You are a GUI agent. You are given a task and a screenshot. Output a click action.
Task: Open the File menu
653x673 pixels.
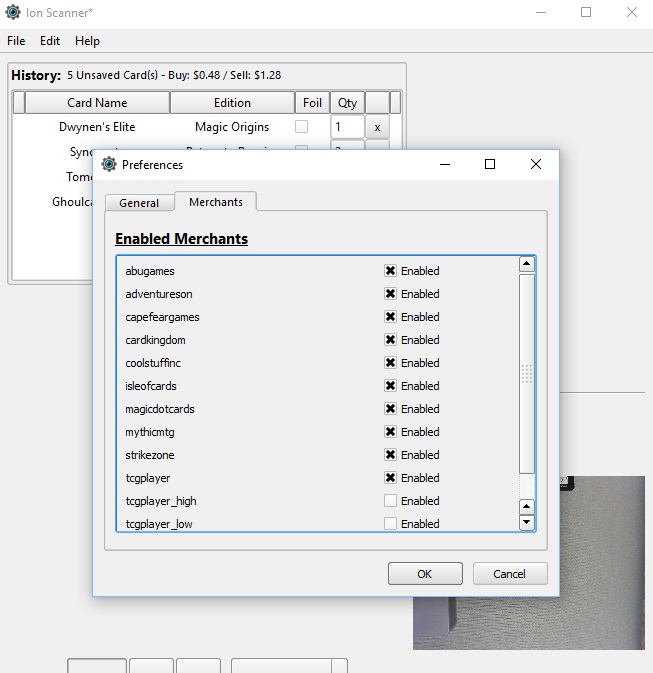tap(16, 41)
